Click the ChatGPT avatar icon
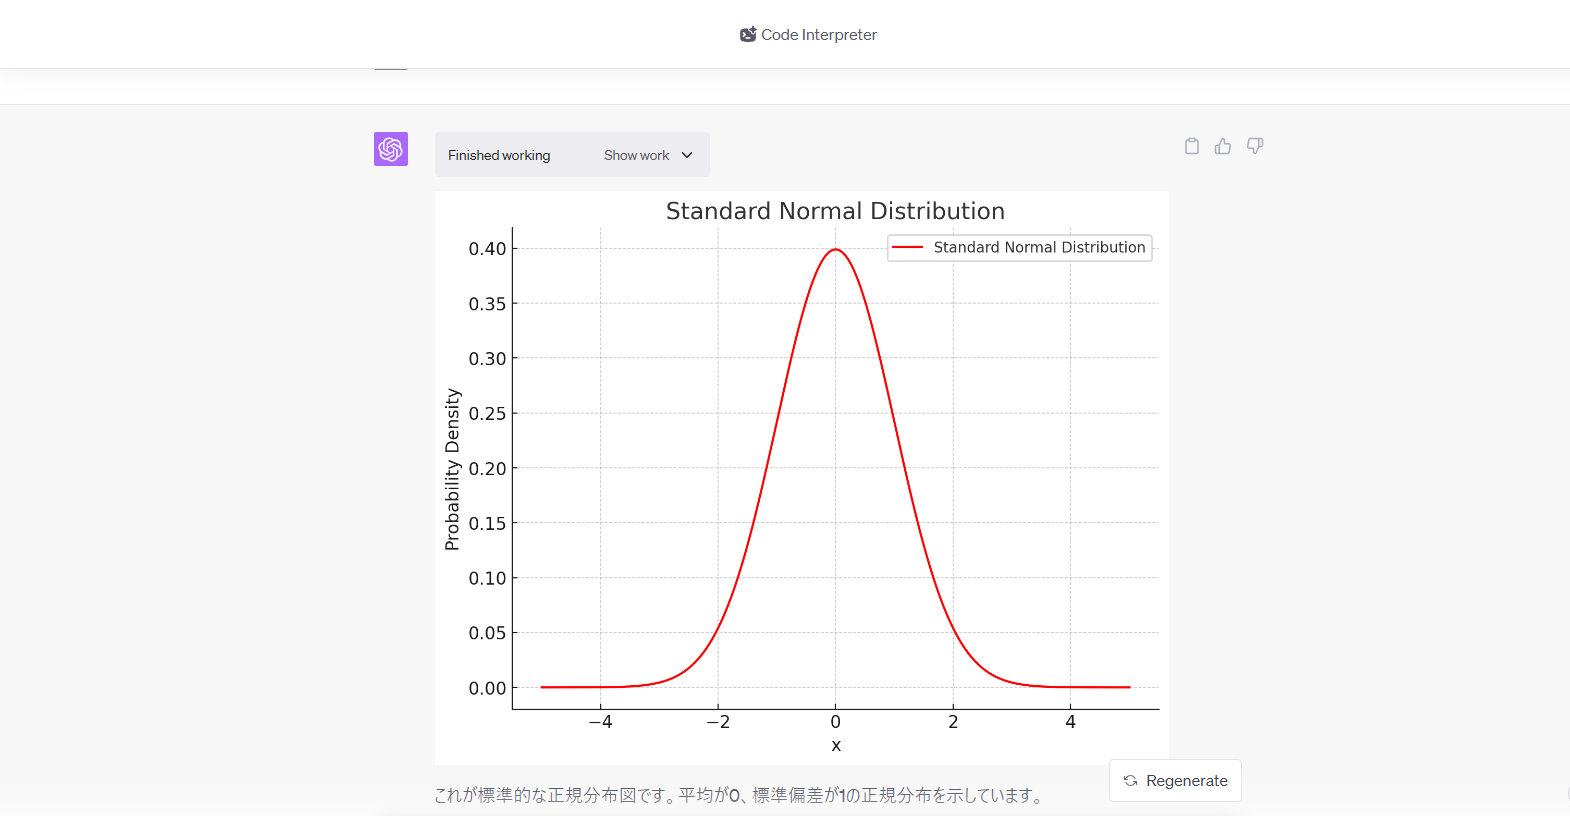Viewport: 1570px width, 816px height. 391,149
